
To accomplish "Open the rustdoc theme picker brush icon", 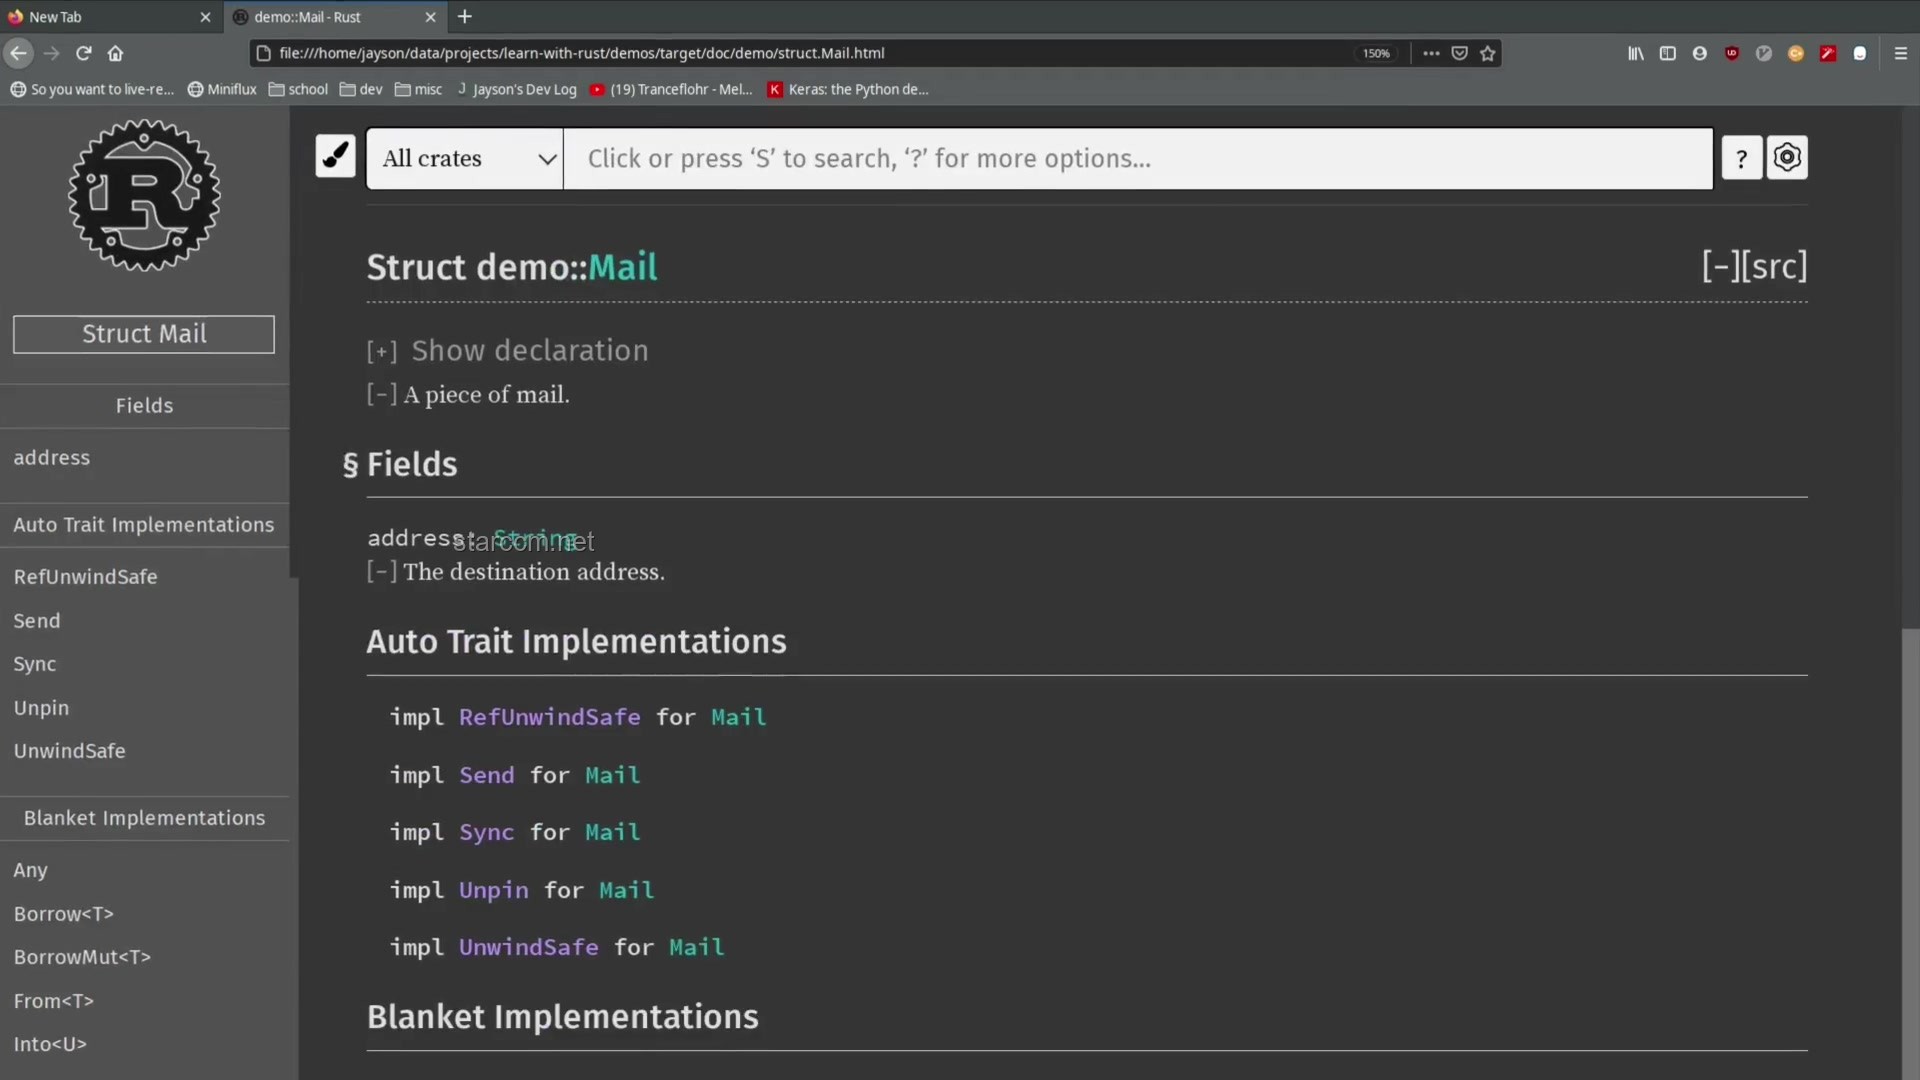I will tap(335, 157).
